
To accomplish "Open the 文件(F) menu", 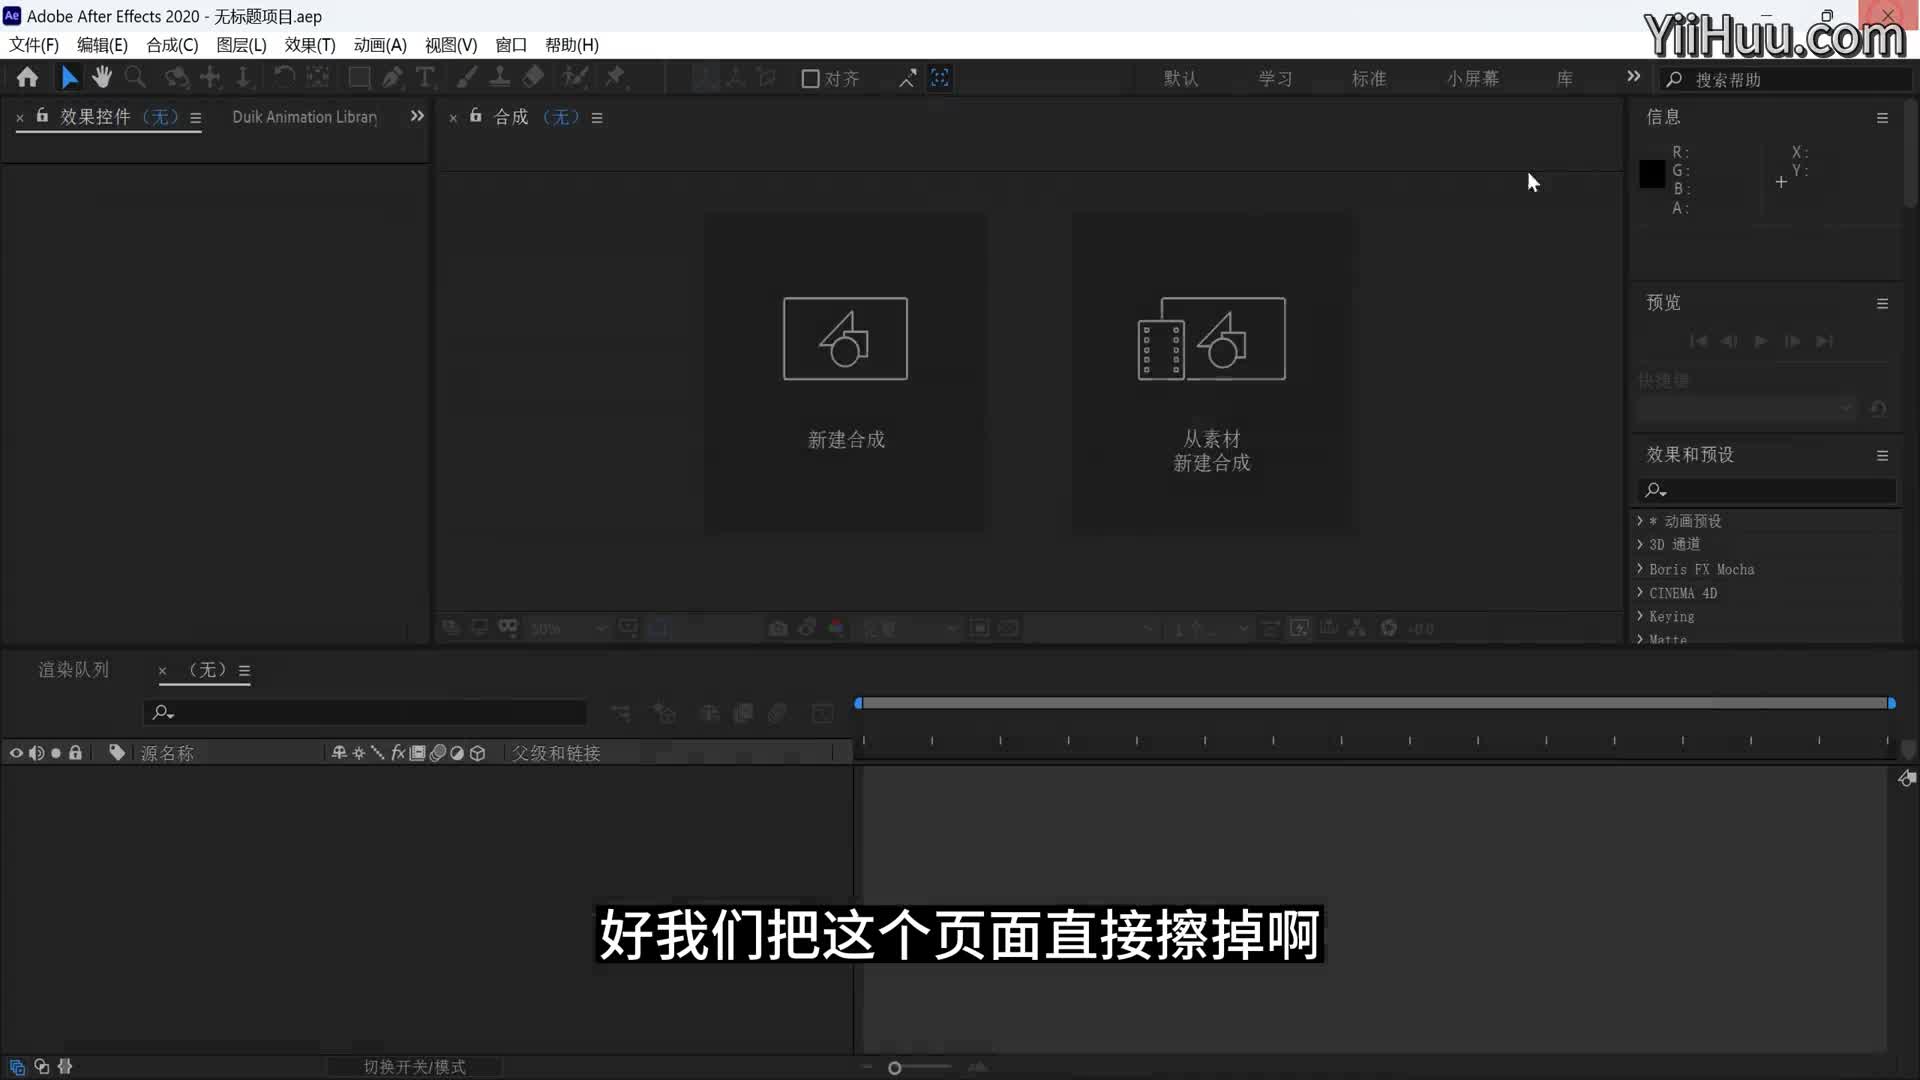I will pos(34,45).
